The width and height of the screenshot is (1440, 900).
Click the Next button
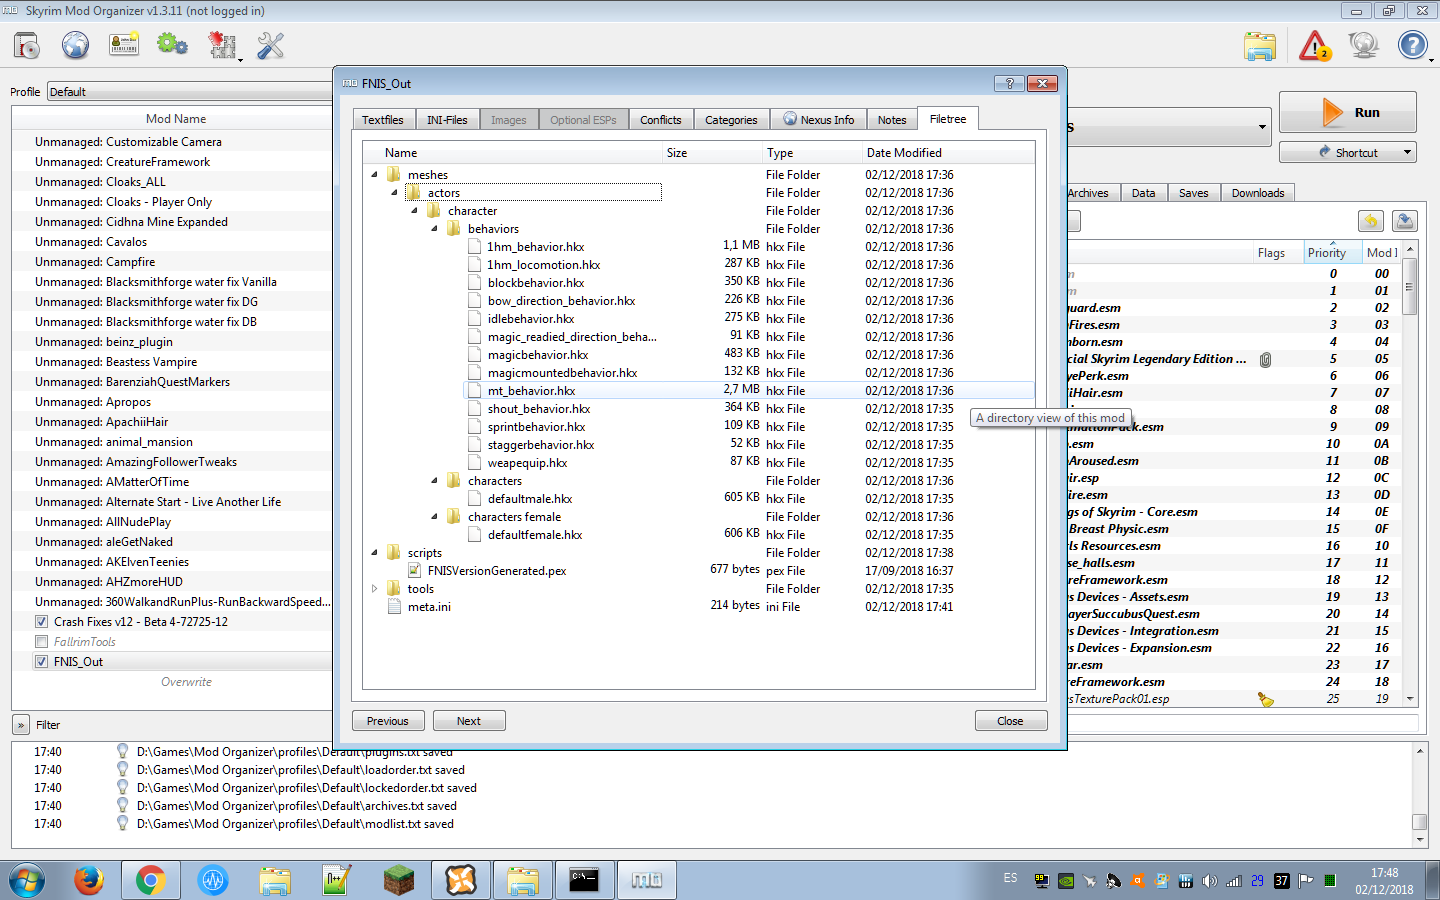[x=469, y=721]
